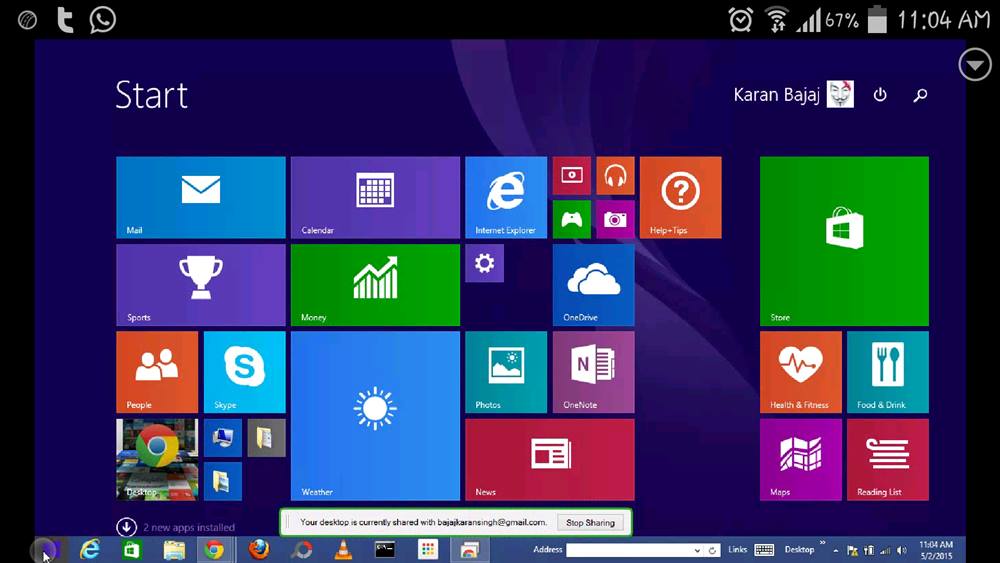Show all apps with the down arrow

click(126, 527)
